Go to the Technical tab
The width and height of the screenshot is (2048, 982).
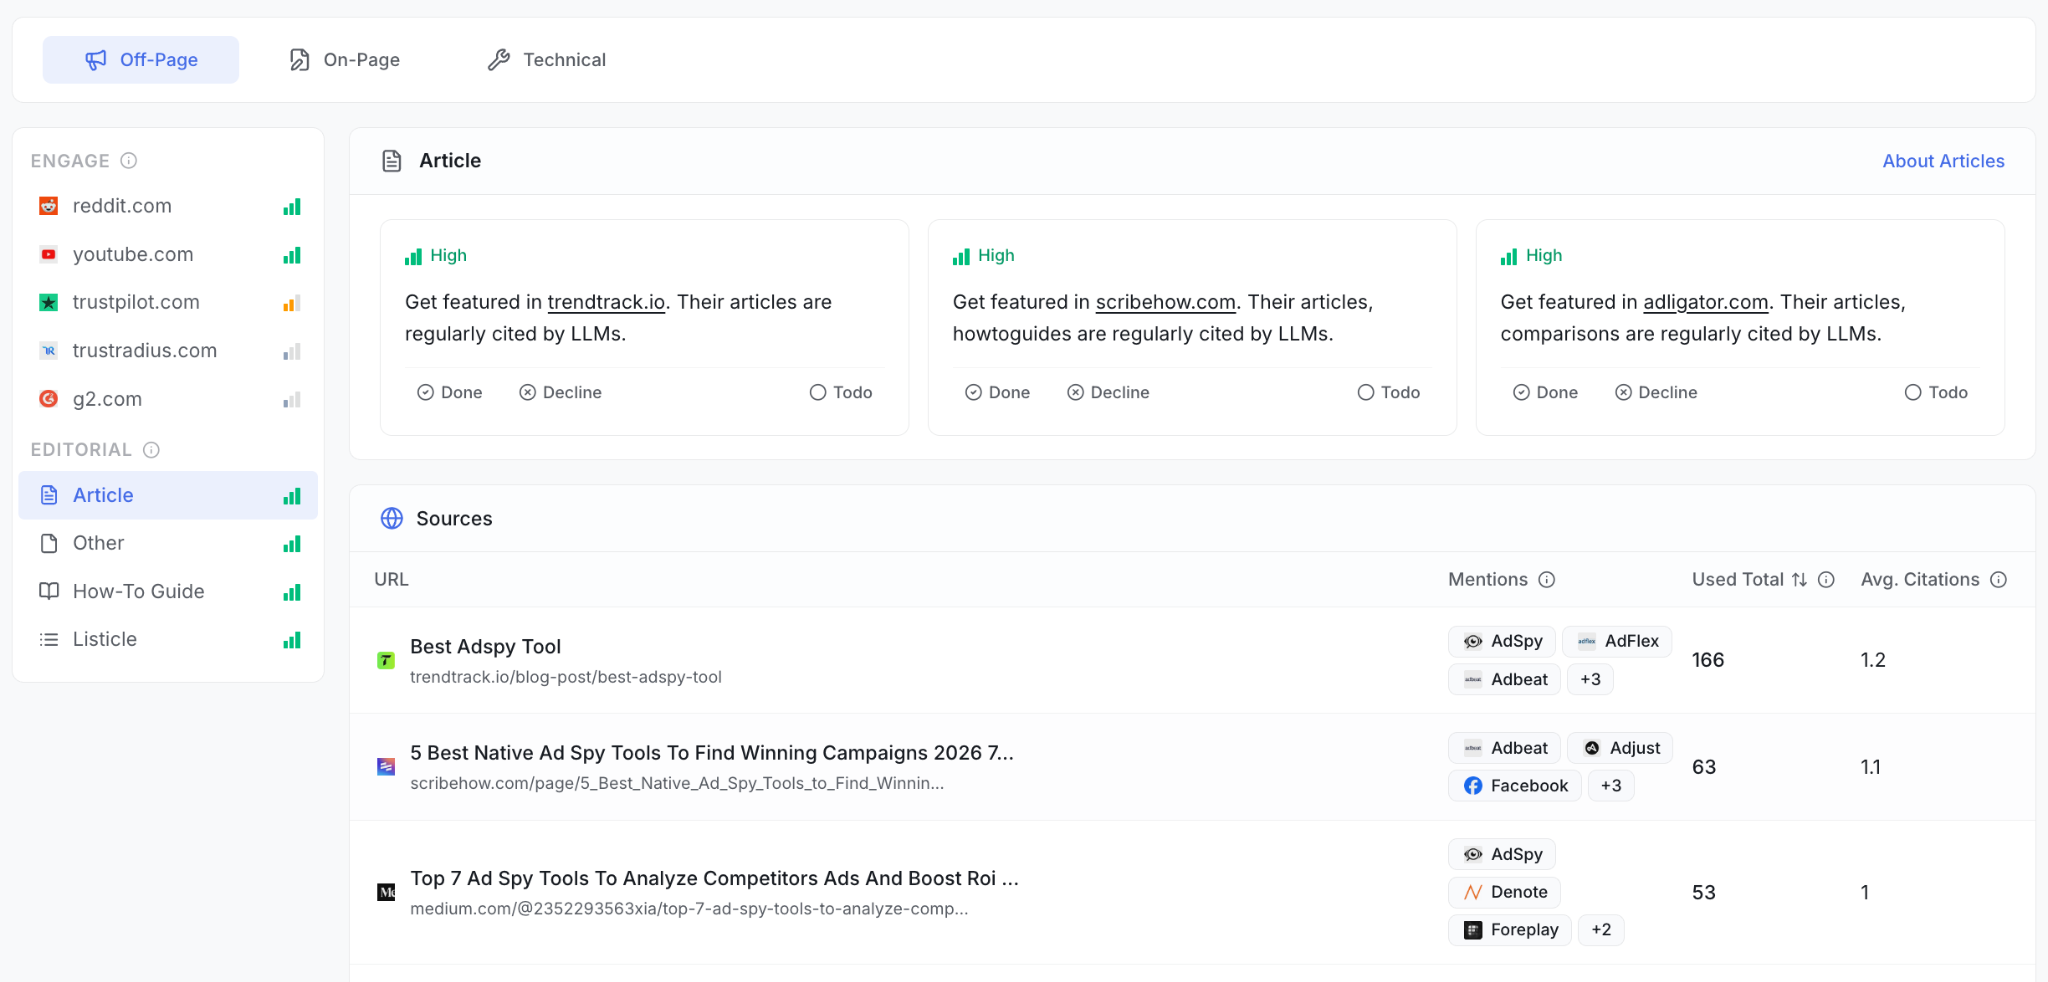tap(547, 60)
